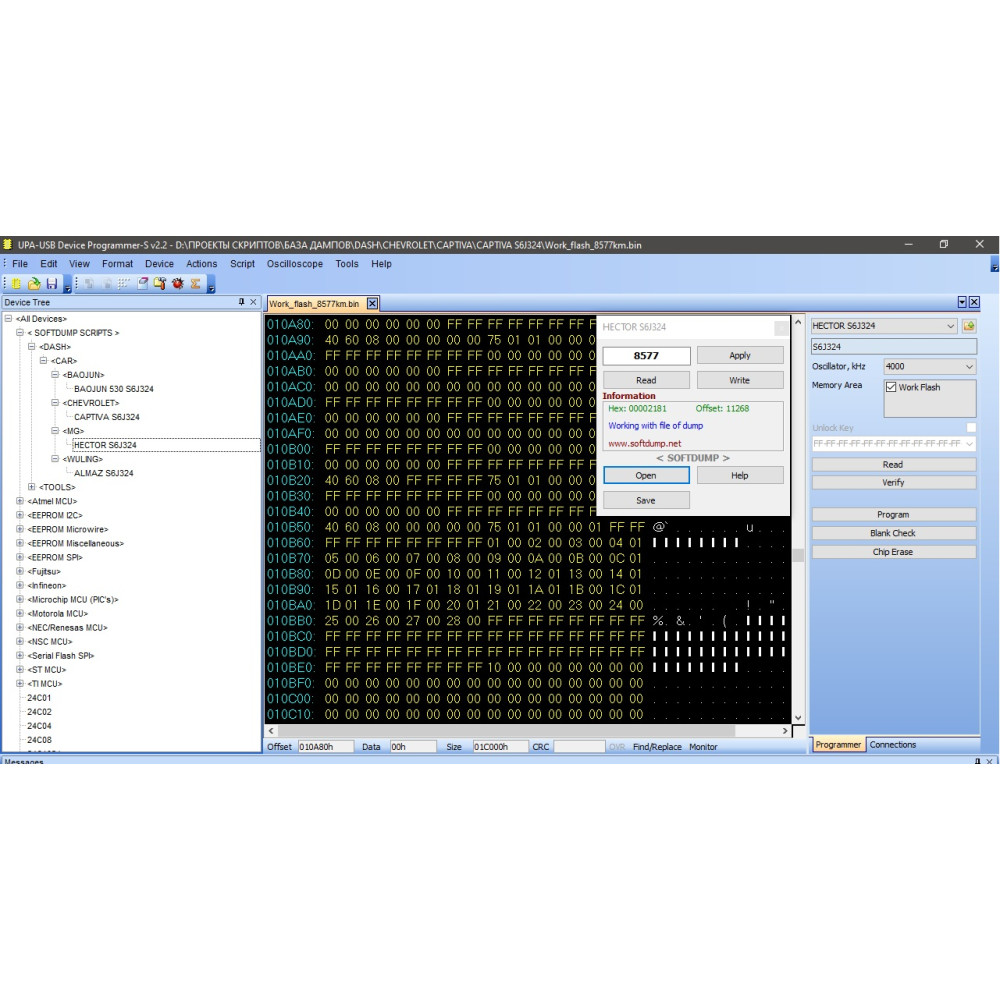Screen dimensions: 1000x1000
Task: Save file using the floppy disk icon
Action: 52,283
